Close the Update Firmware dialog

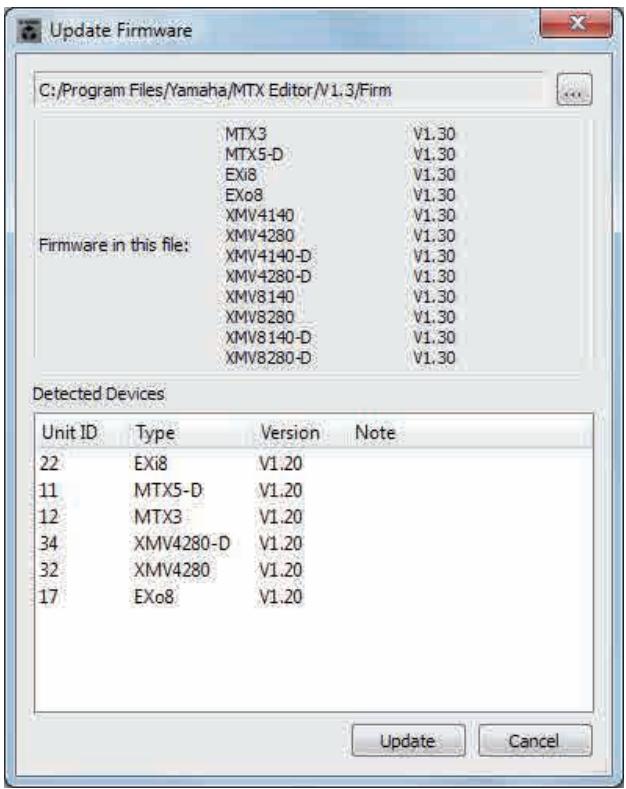coord(577,23)
